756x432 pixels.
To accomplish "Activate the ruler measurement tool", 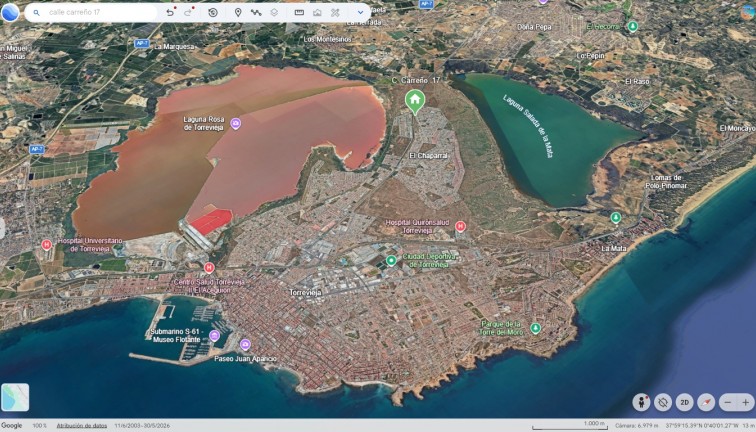I will tap(299, 13).
